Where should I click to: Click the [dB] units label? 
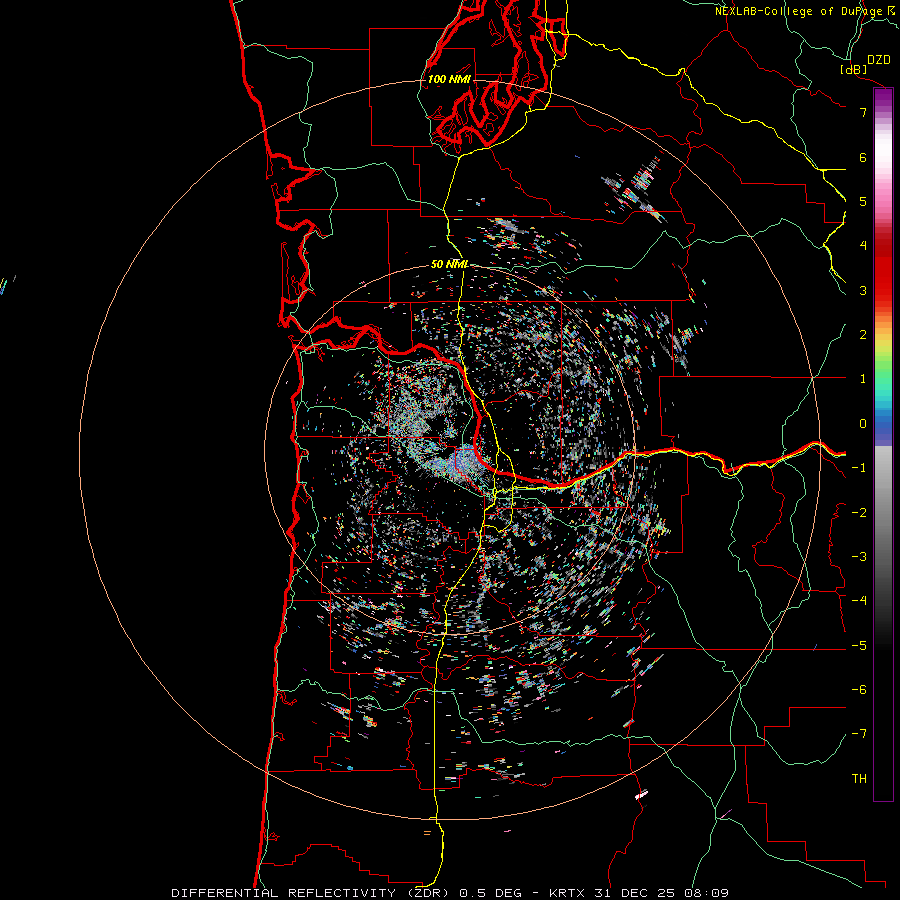[x=854, y=69]
